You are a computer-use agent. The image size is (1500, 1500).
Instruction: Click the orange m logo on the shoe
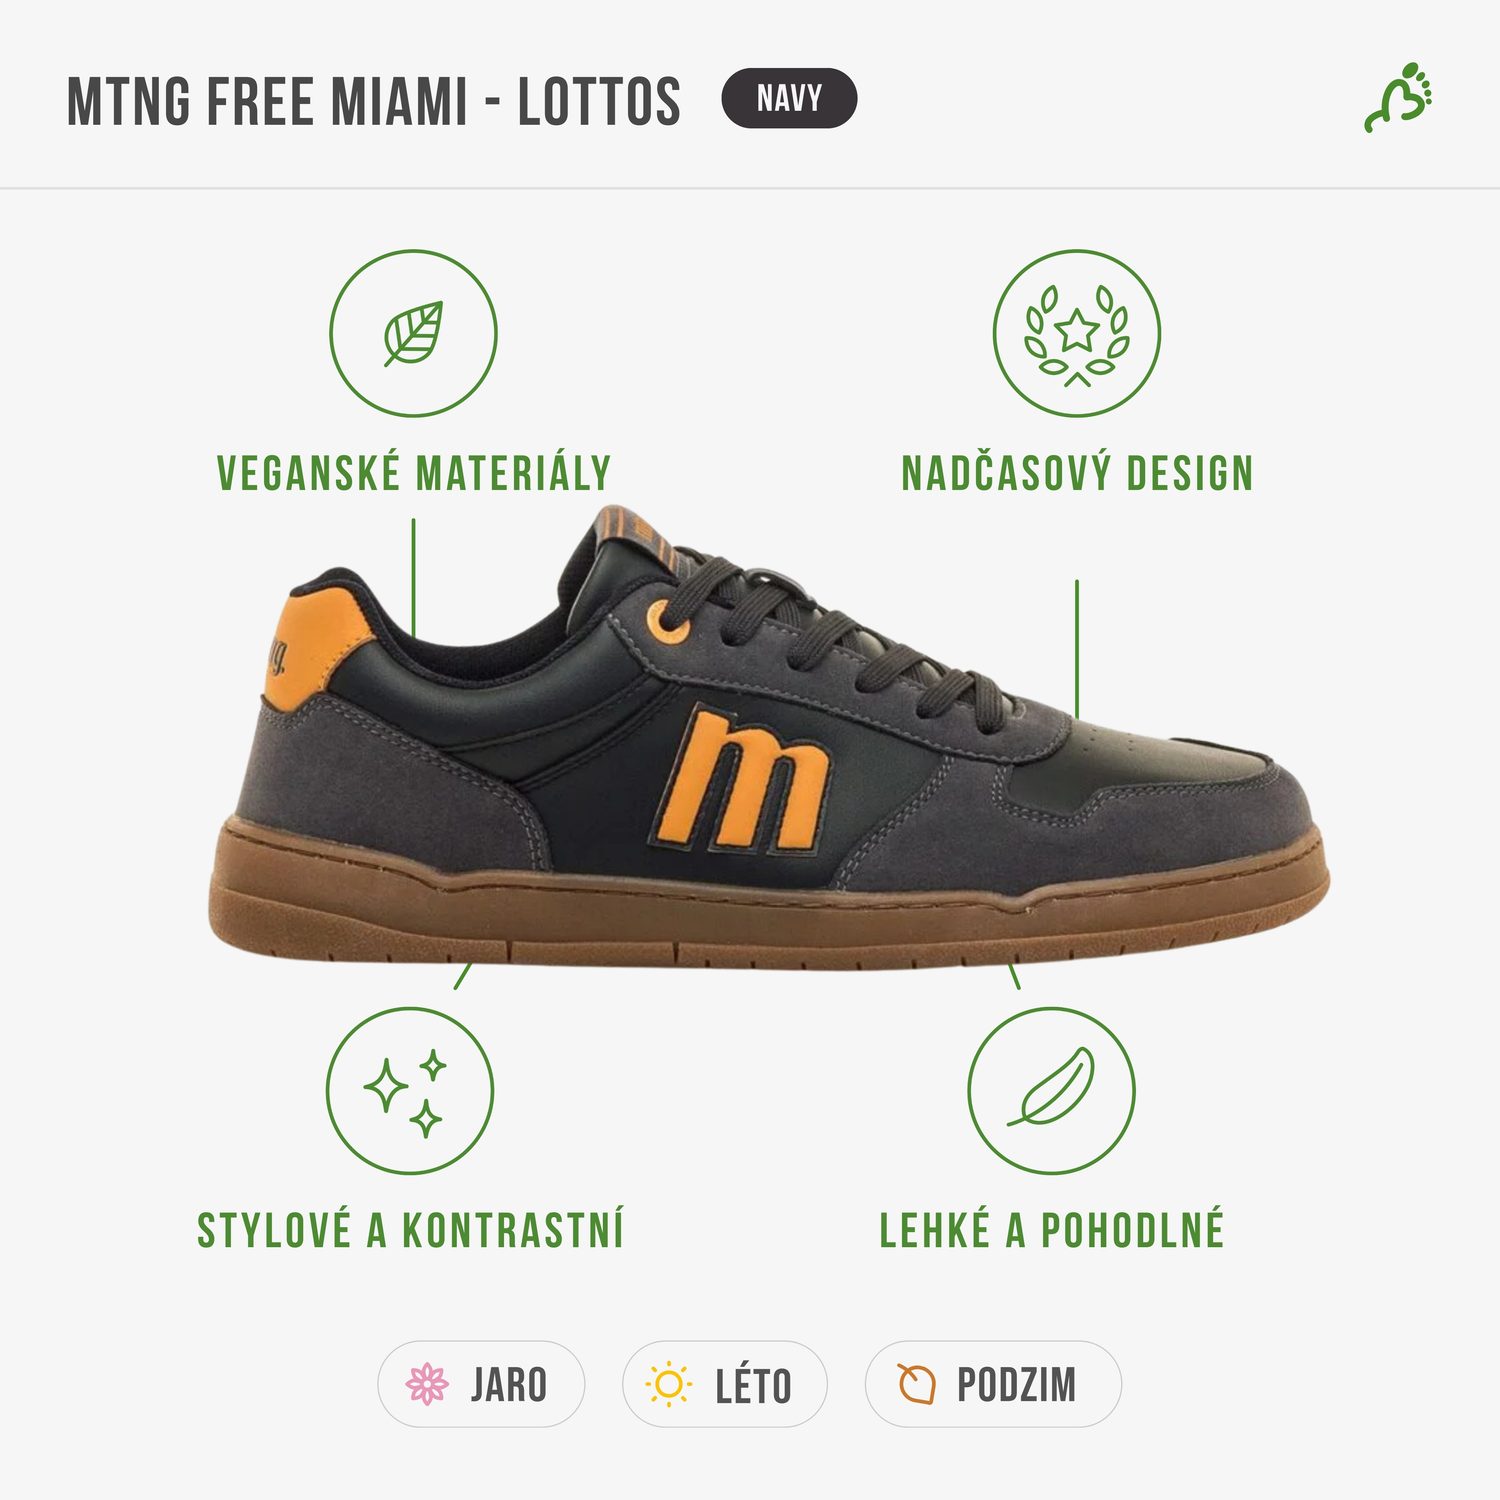click(x=743, y=781)
